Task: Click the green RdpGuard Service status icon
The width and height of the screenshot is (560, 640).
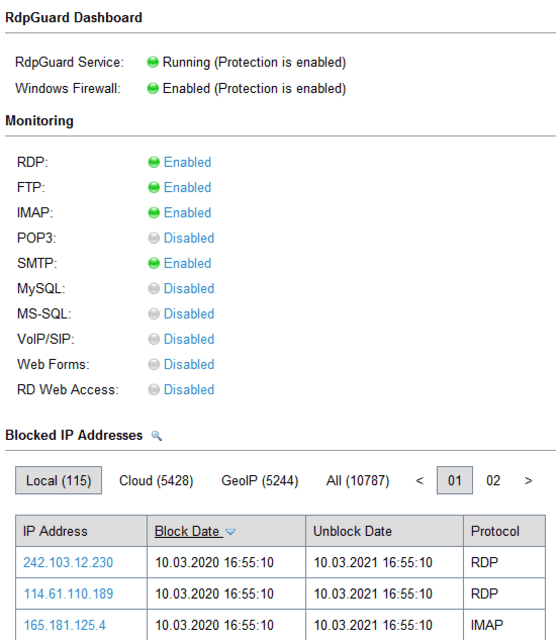Action: click(x=153, y=62)
